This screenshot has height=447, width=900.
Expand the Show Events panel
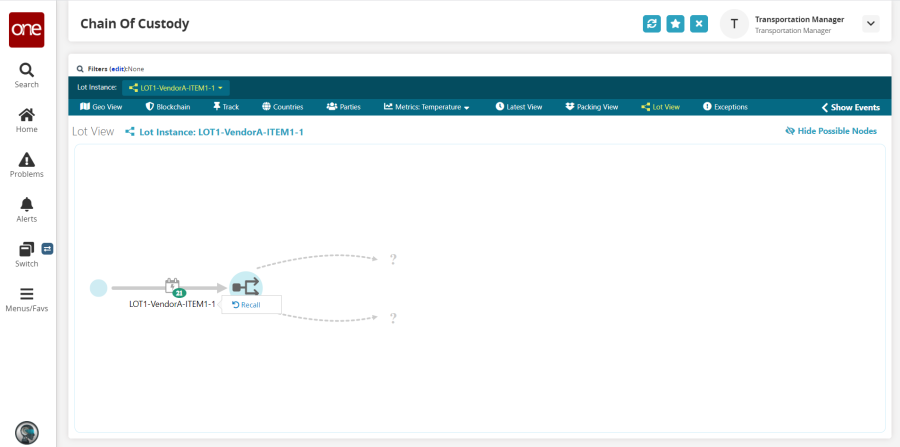pyautogui.click(x=851, y=107)
